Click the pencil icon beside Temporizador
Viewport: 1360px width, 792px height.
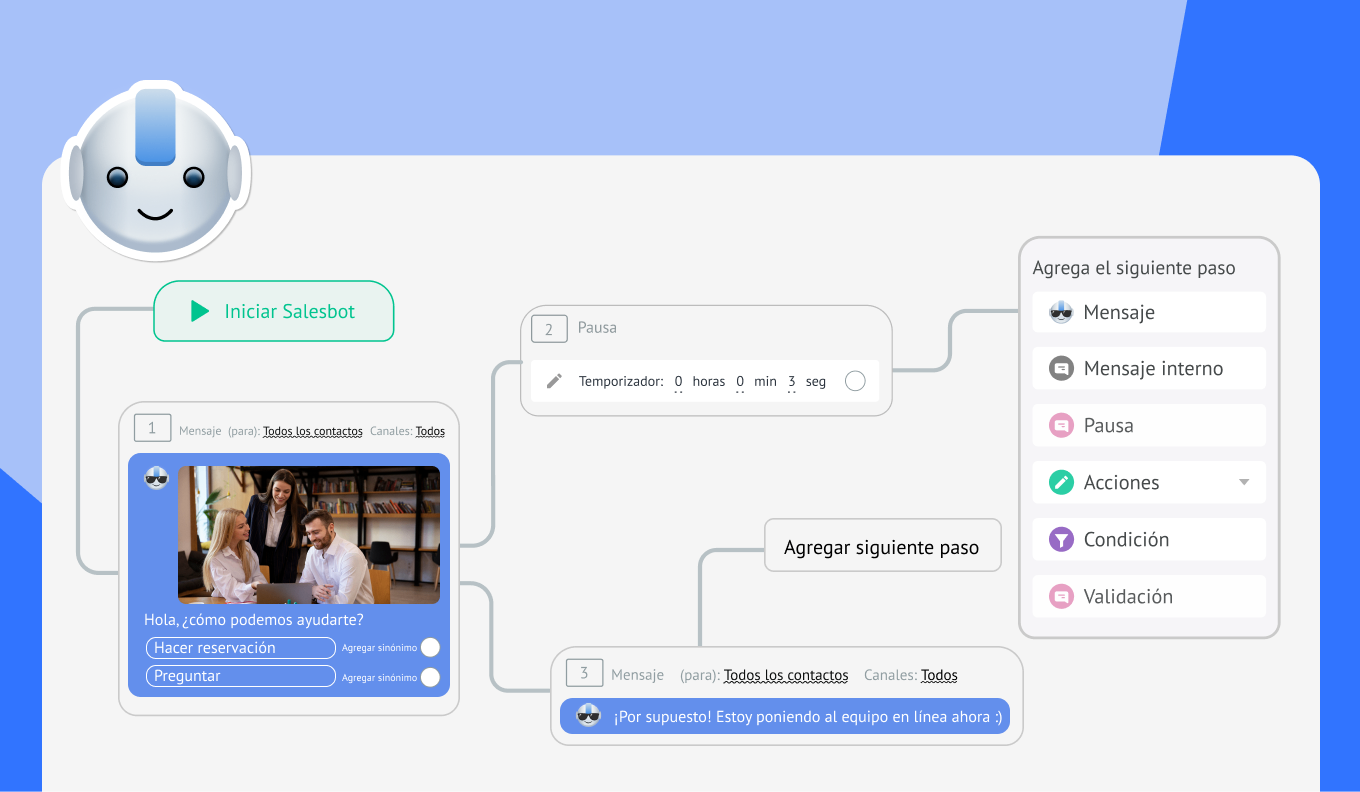554,381
